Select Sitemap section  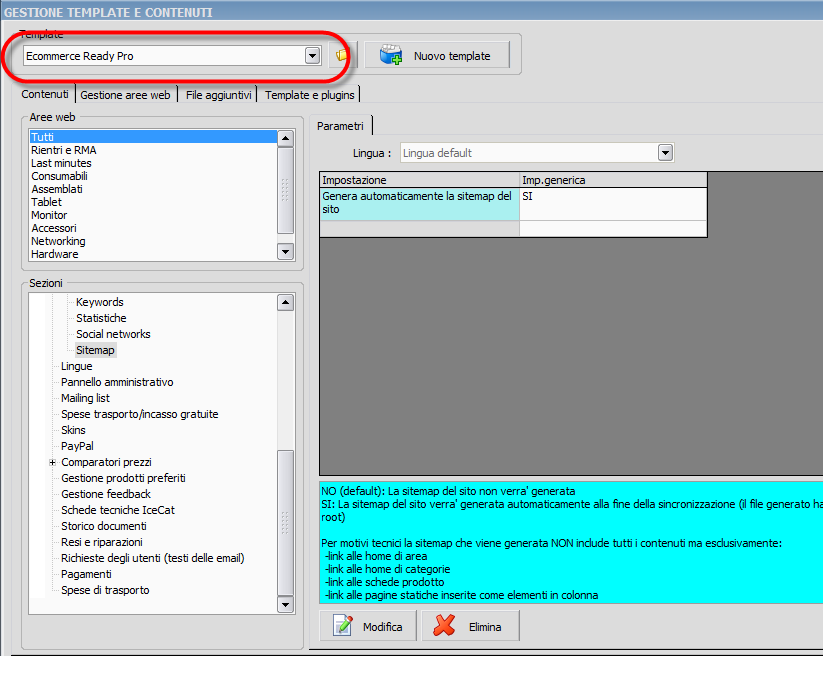[95, 350]
